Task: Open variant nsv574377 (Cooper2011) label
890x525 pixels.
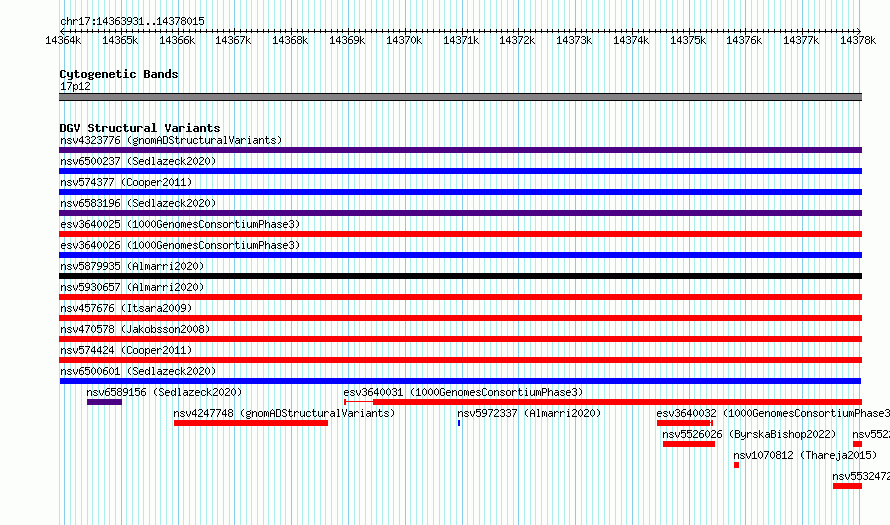Action: click(x=126, y=182)
